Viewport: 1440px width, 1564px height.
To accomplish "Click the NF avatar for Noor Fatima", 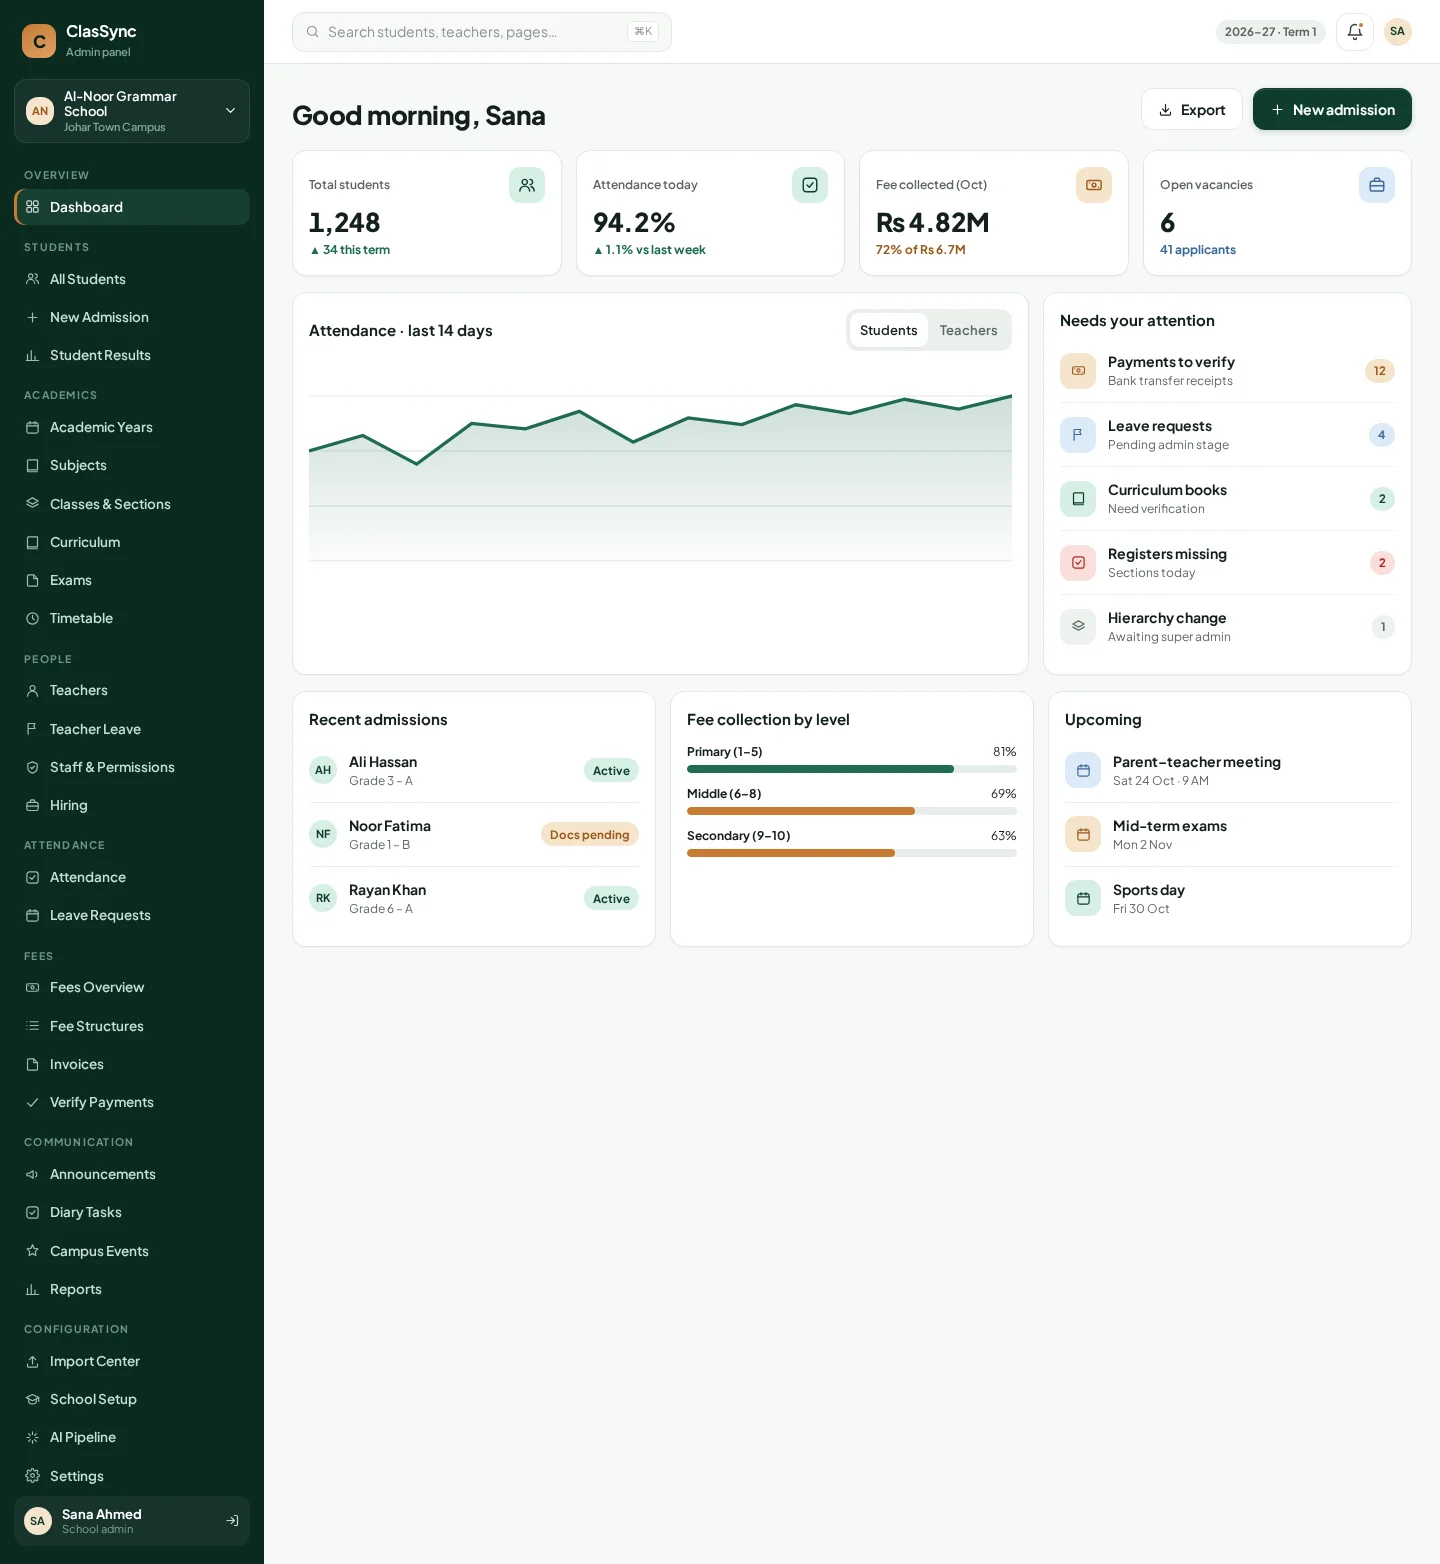I will click(323, 835).
